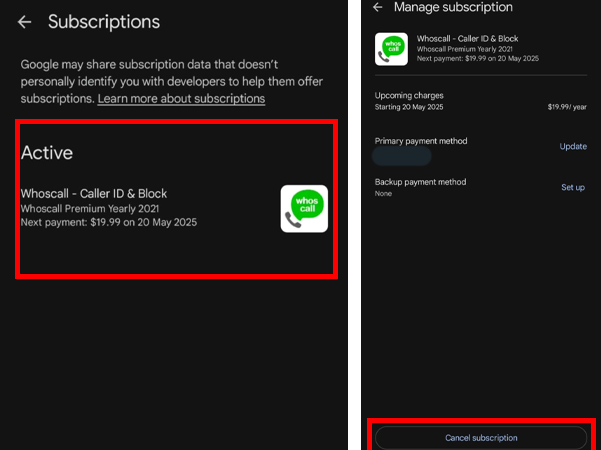Go back from the Subscriptions screen

[25, 22]
